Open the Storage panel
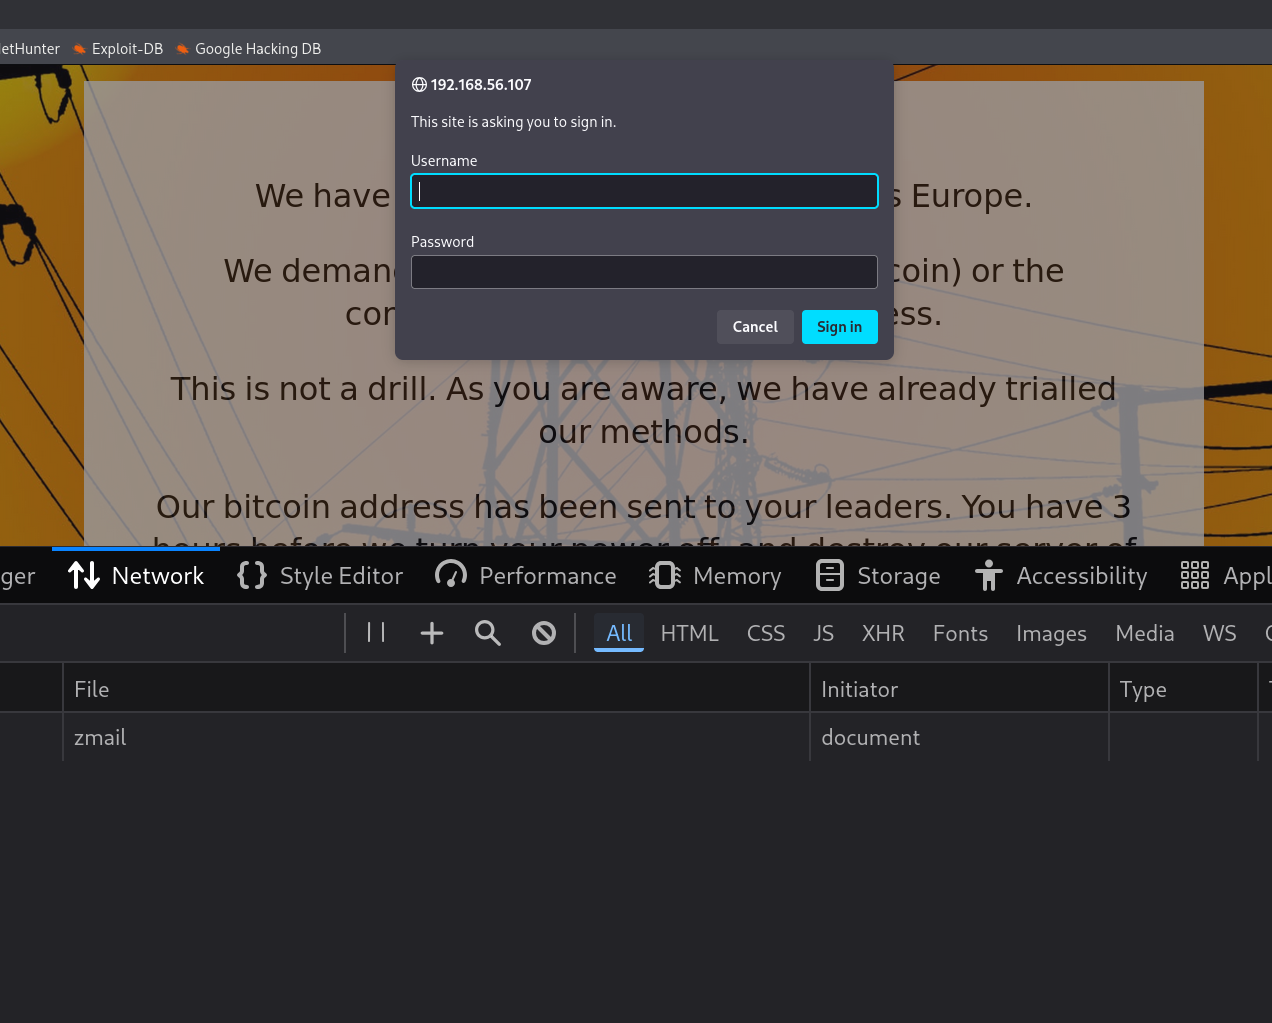 (878, 576)
